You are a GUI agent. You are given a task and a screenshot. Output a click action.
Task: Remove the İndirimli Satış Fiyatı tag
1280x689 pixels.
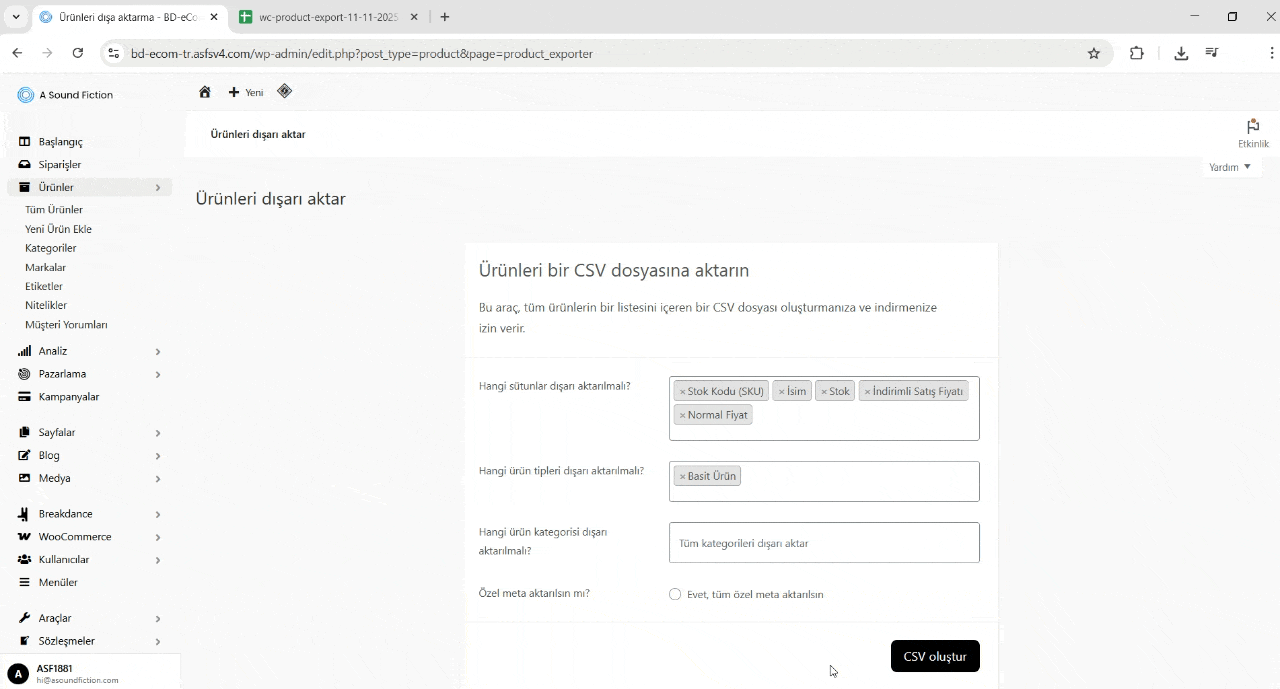(867, 392)
